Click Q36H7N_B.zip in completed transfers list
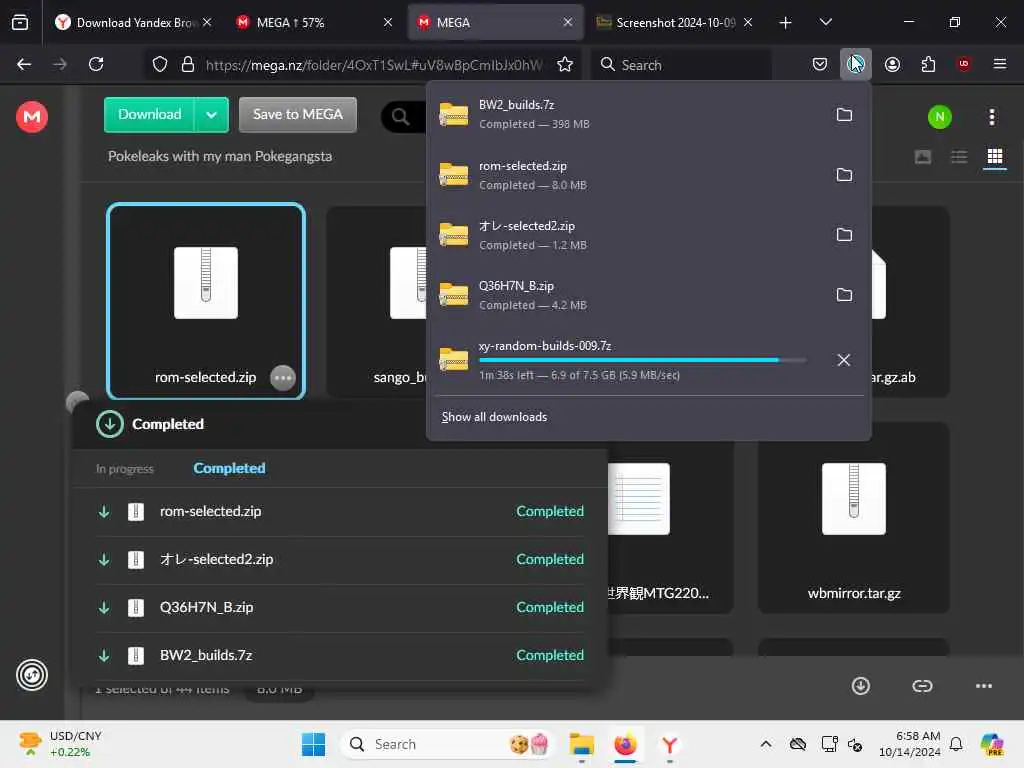The height and width of the screenshot is (768, 1024). click(x=340, y=607)
